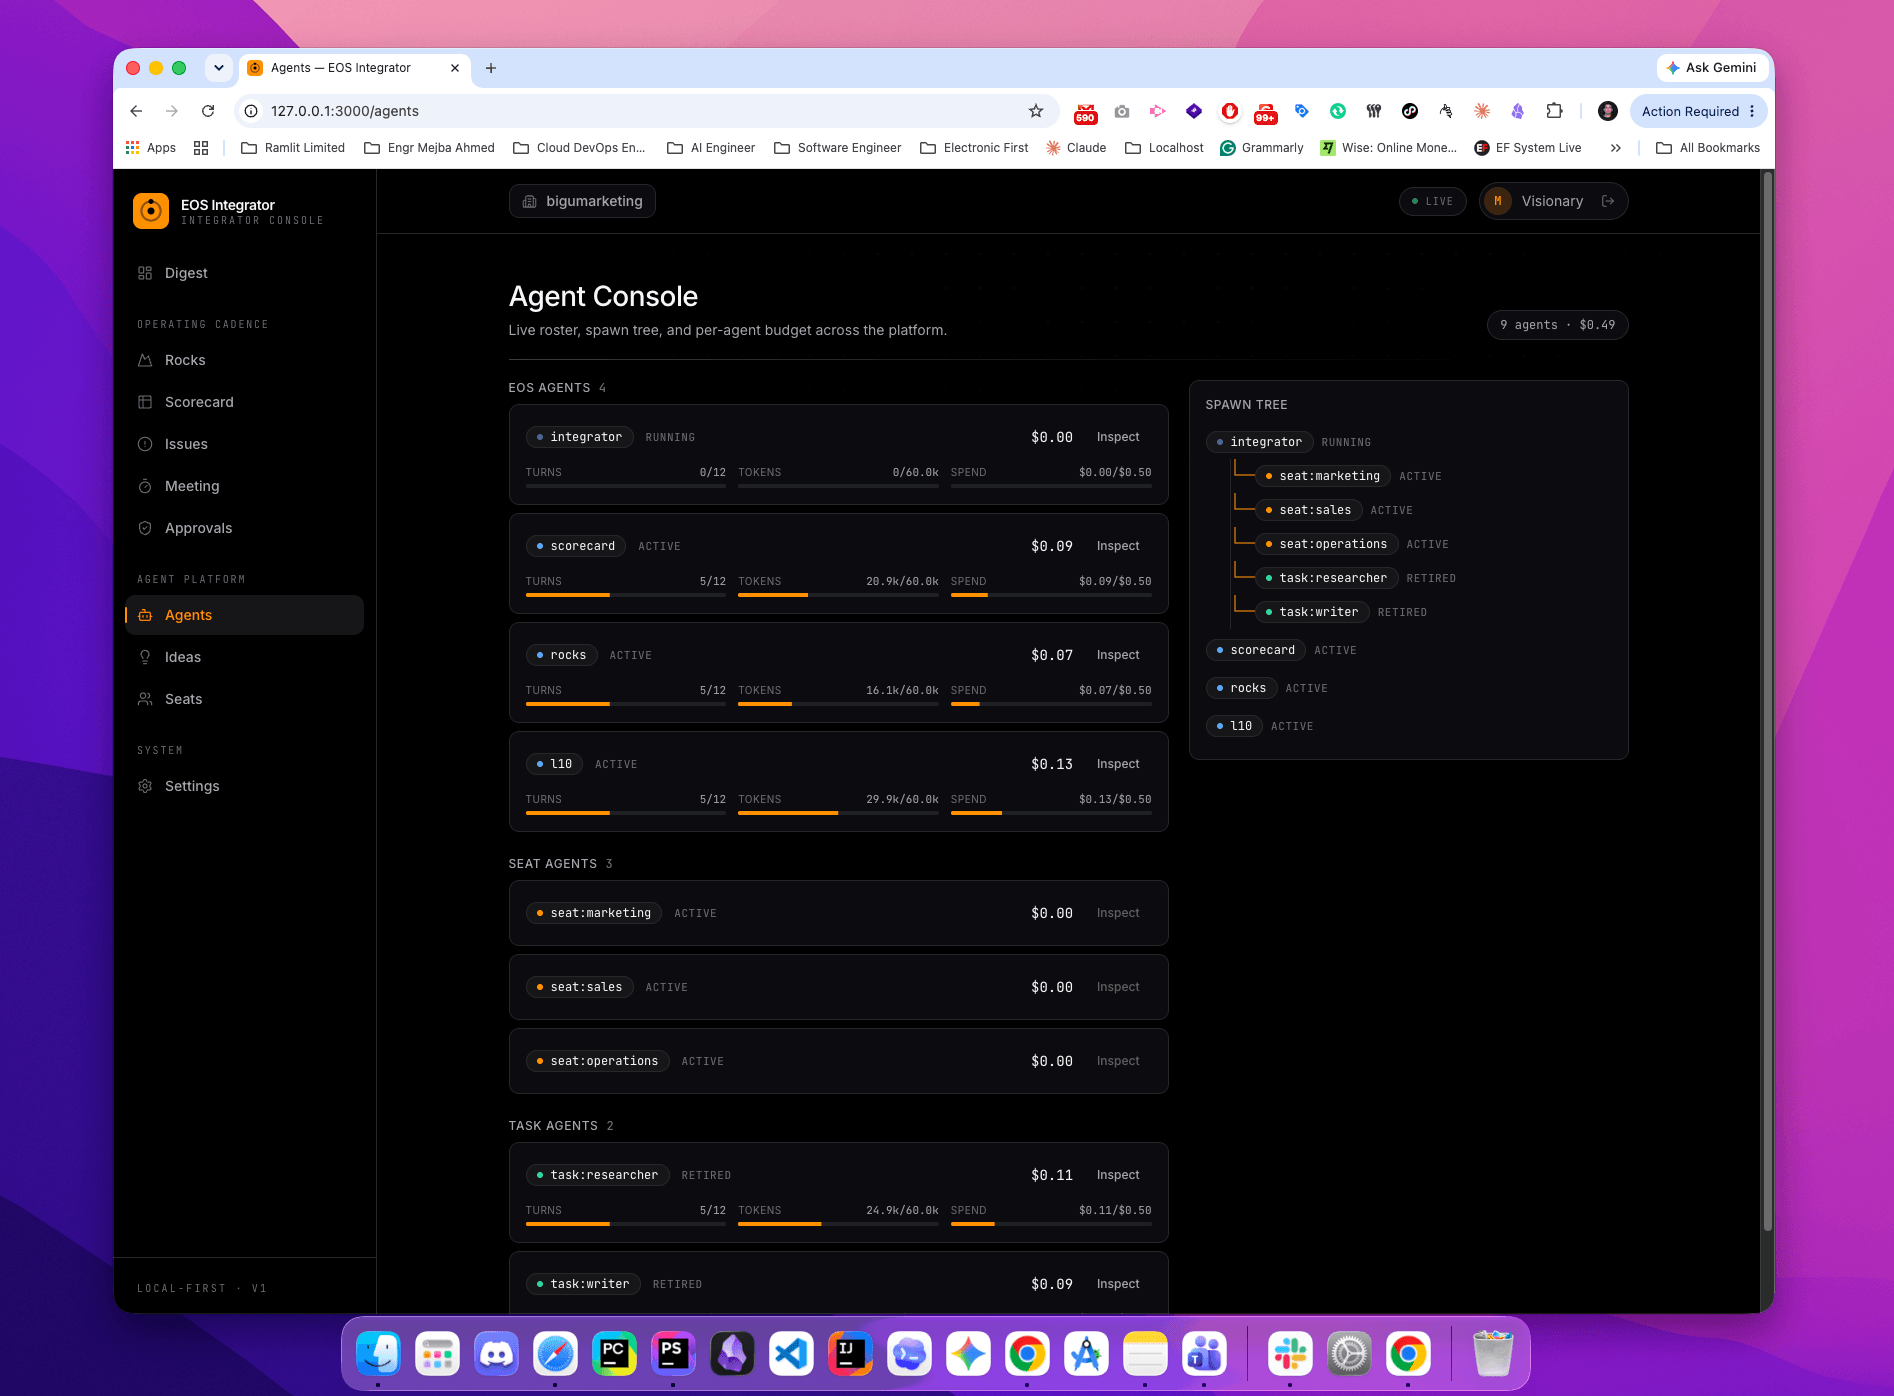This screenshot has width=1894, height=1396.
Task: Open the Grammarly bookmark
Action: tap(1261, 148)
